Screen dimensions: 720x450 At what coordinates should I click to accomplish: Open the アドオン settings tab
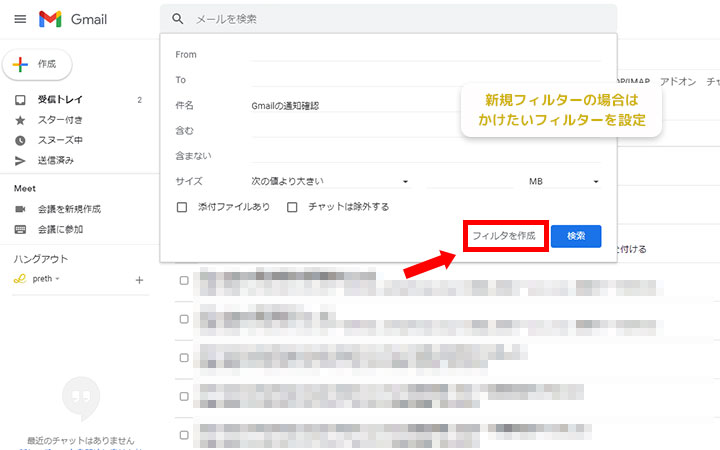click(678, 82)
